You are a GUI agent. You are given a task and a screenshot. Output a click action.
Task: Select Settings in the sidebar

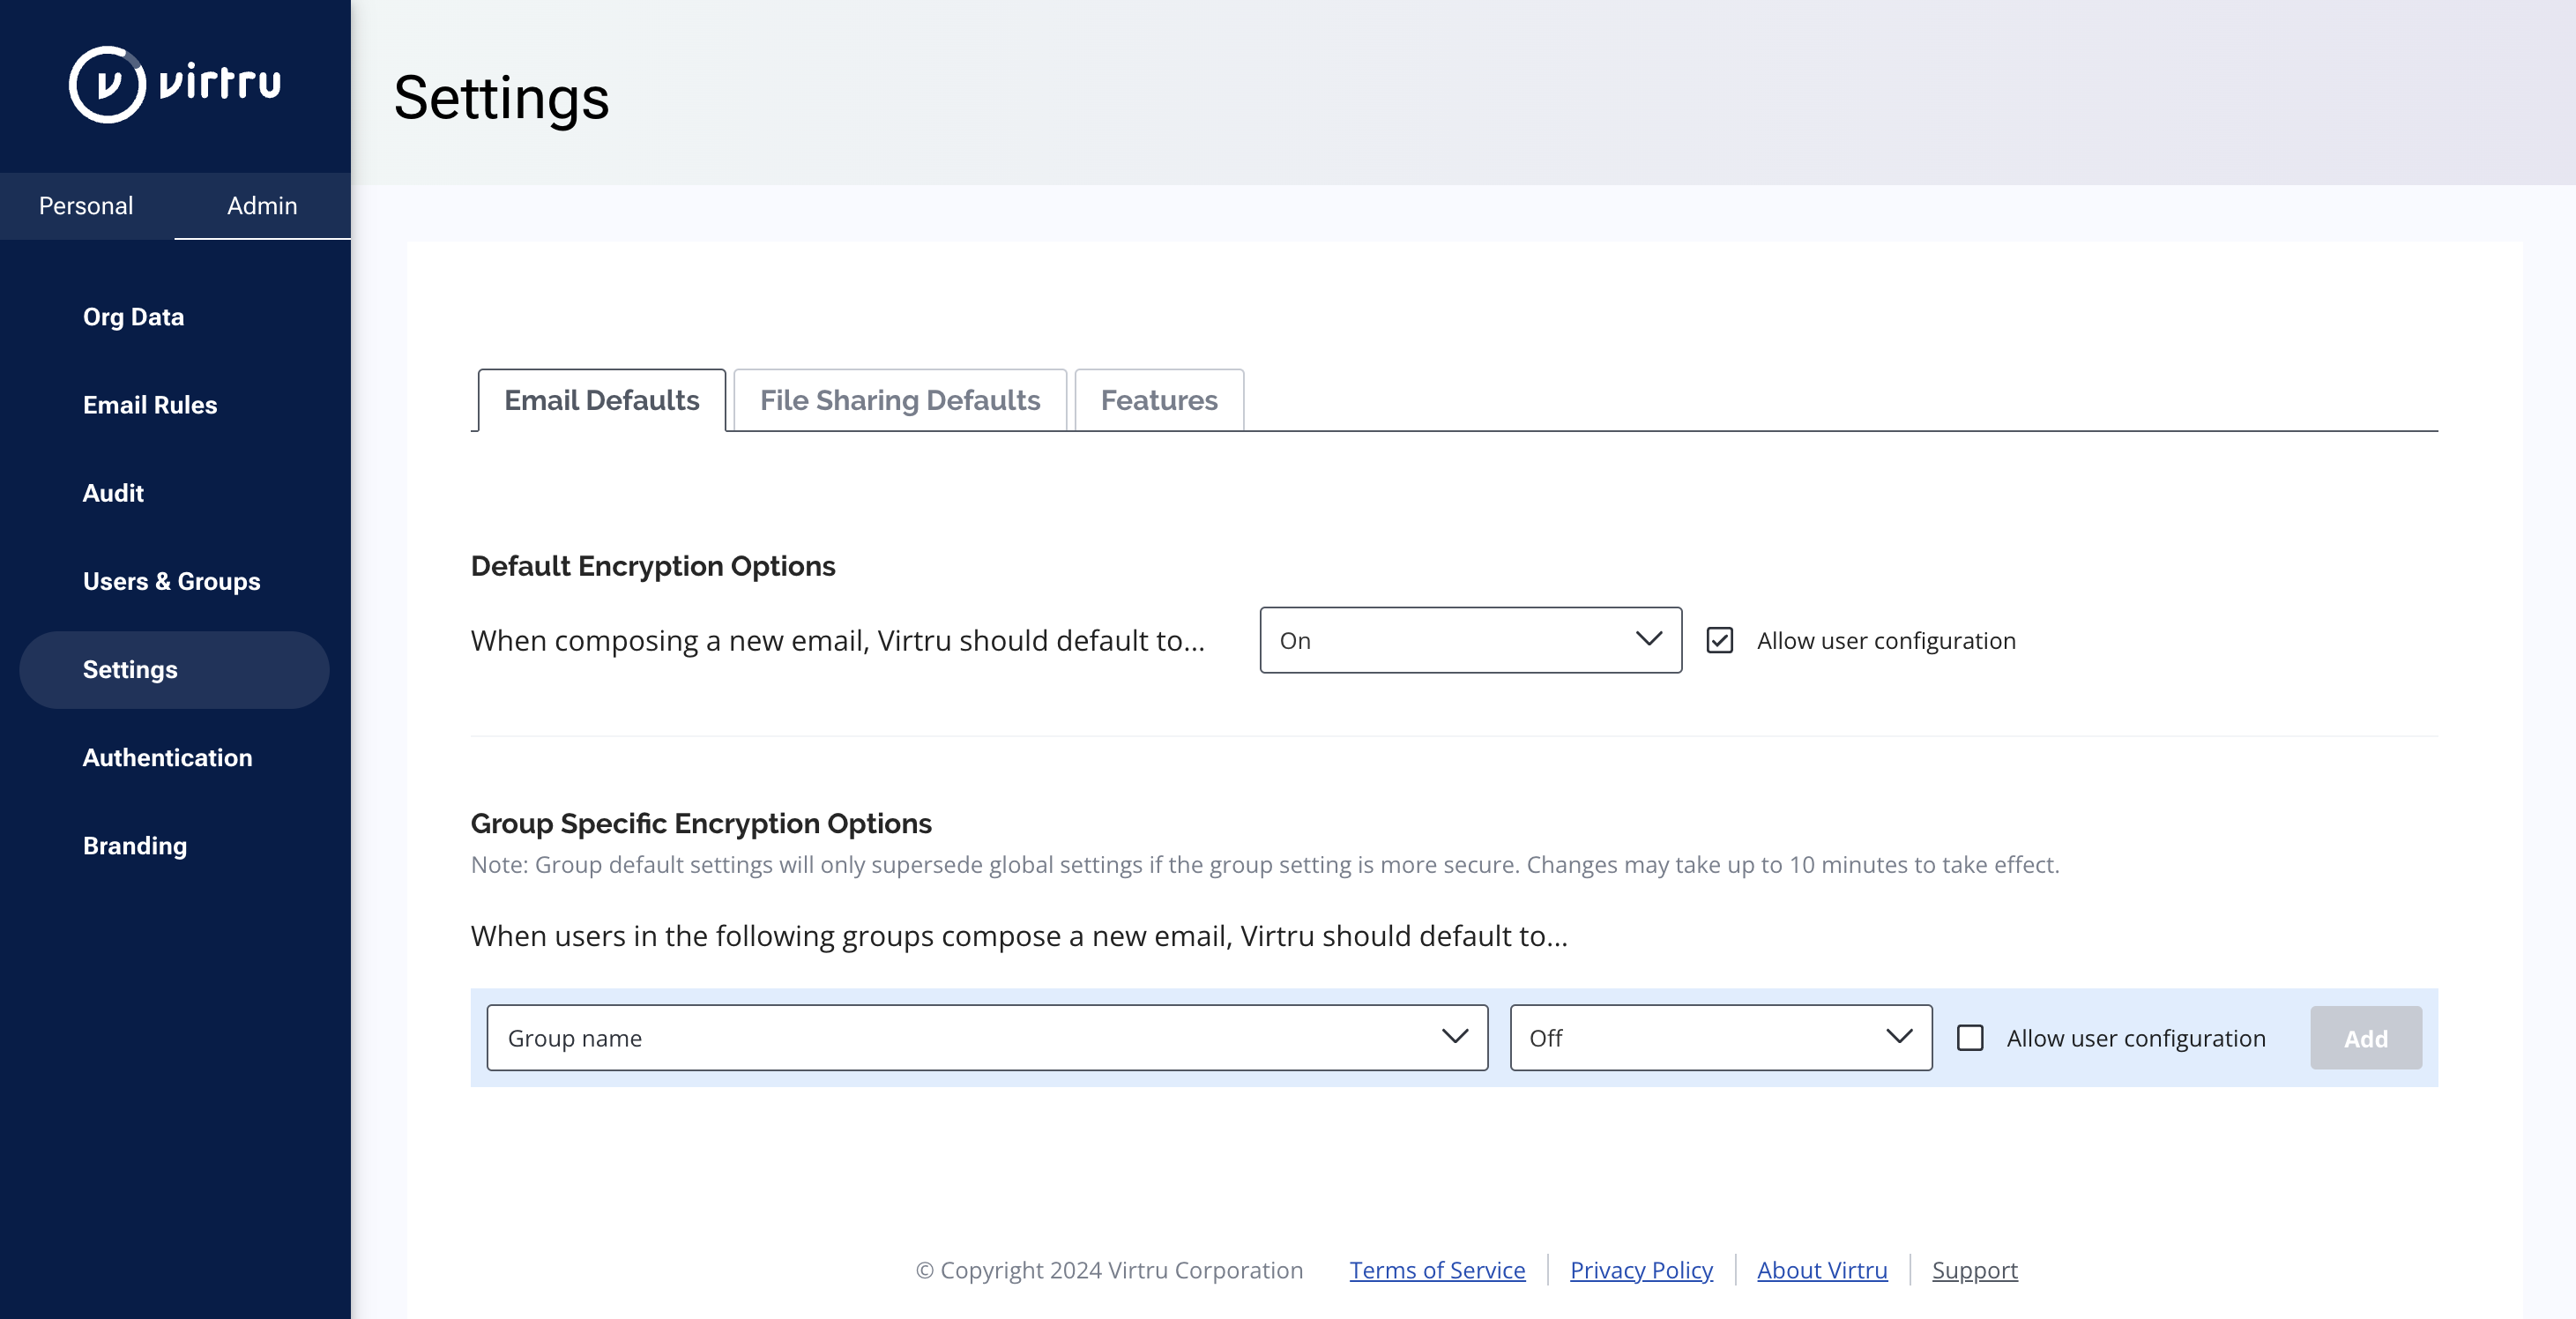pyautogui.click(x=174, y=670)
